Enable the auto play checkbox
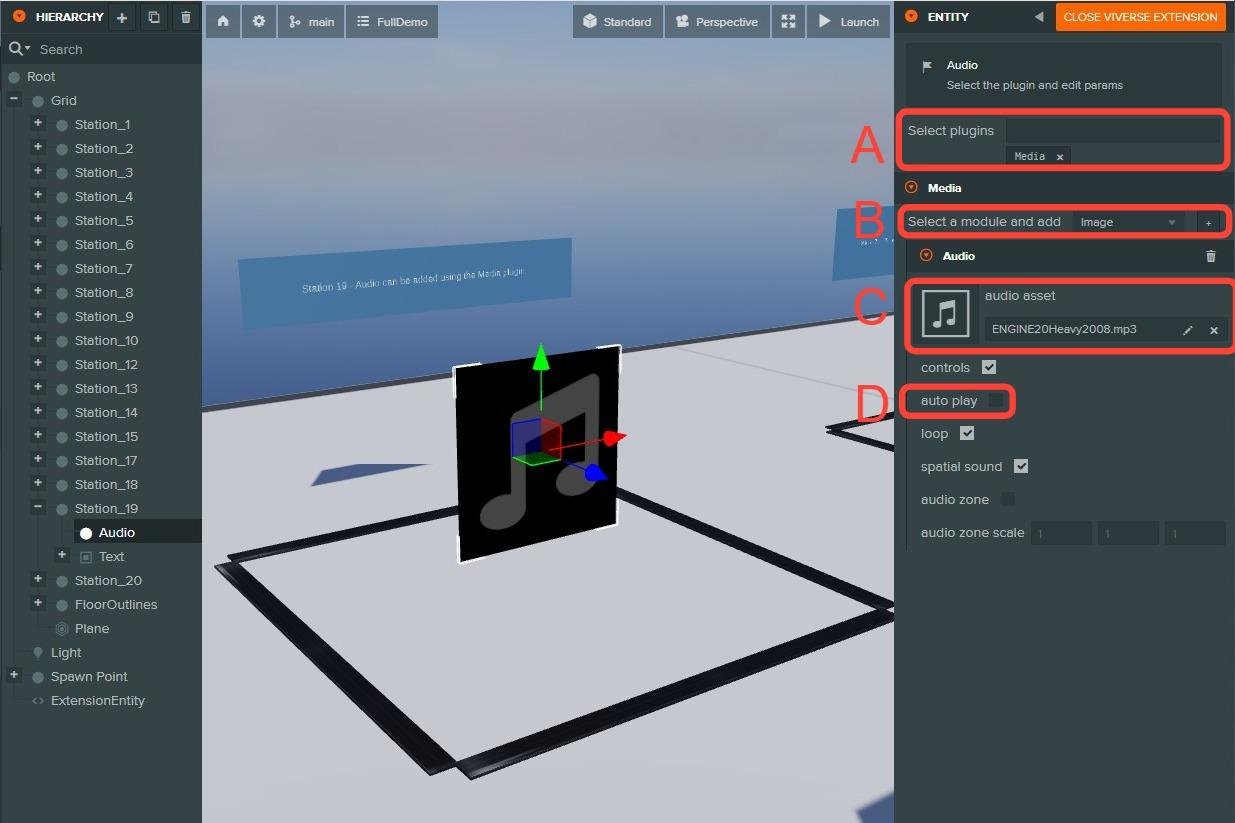This screenshot has height=823, width=1235. click(x=996, y=400)
